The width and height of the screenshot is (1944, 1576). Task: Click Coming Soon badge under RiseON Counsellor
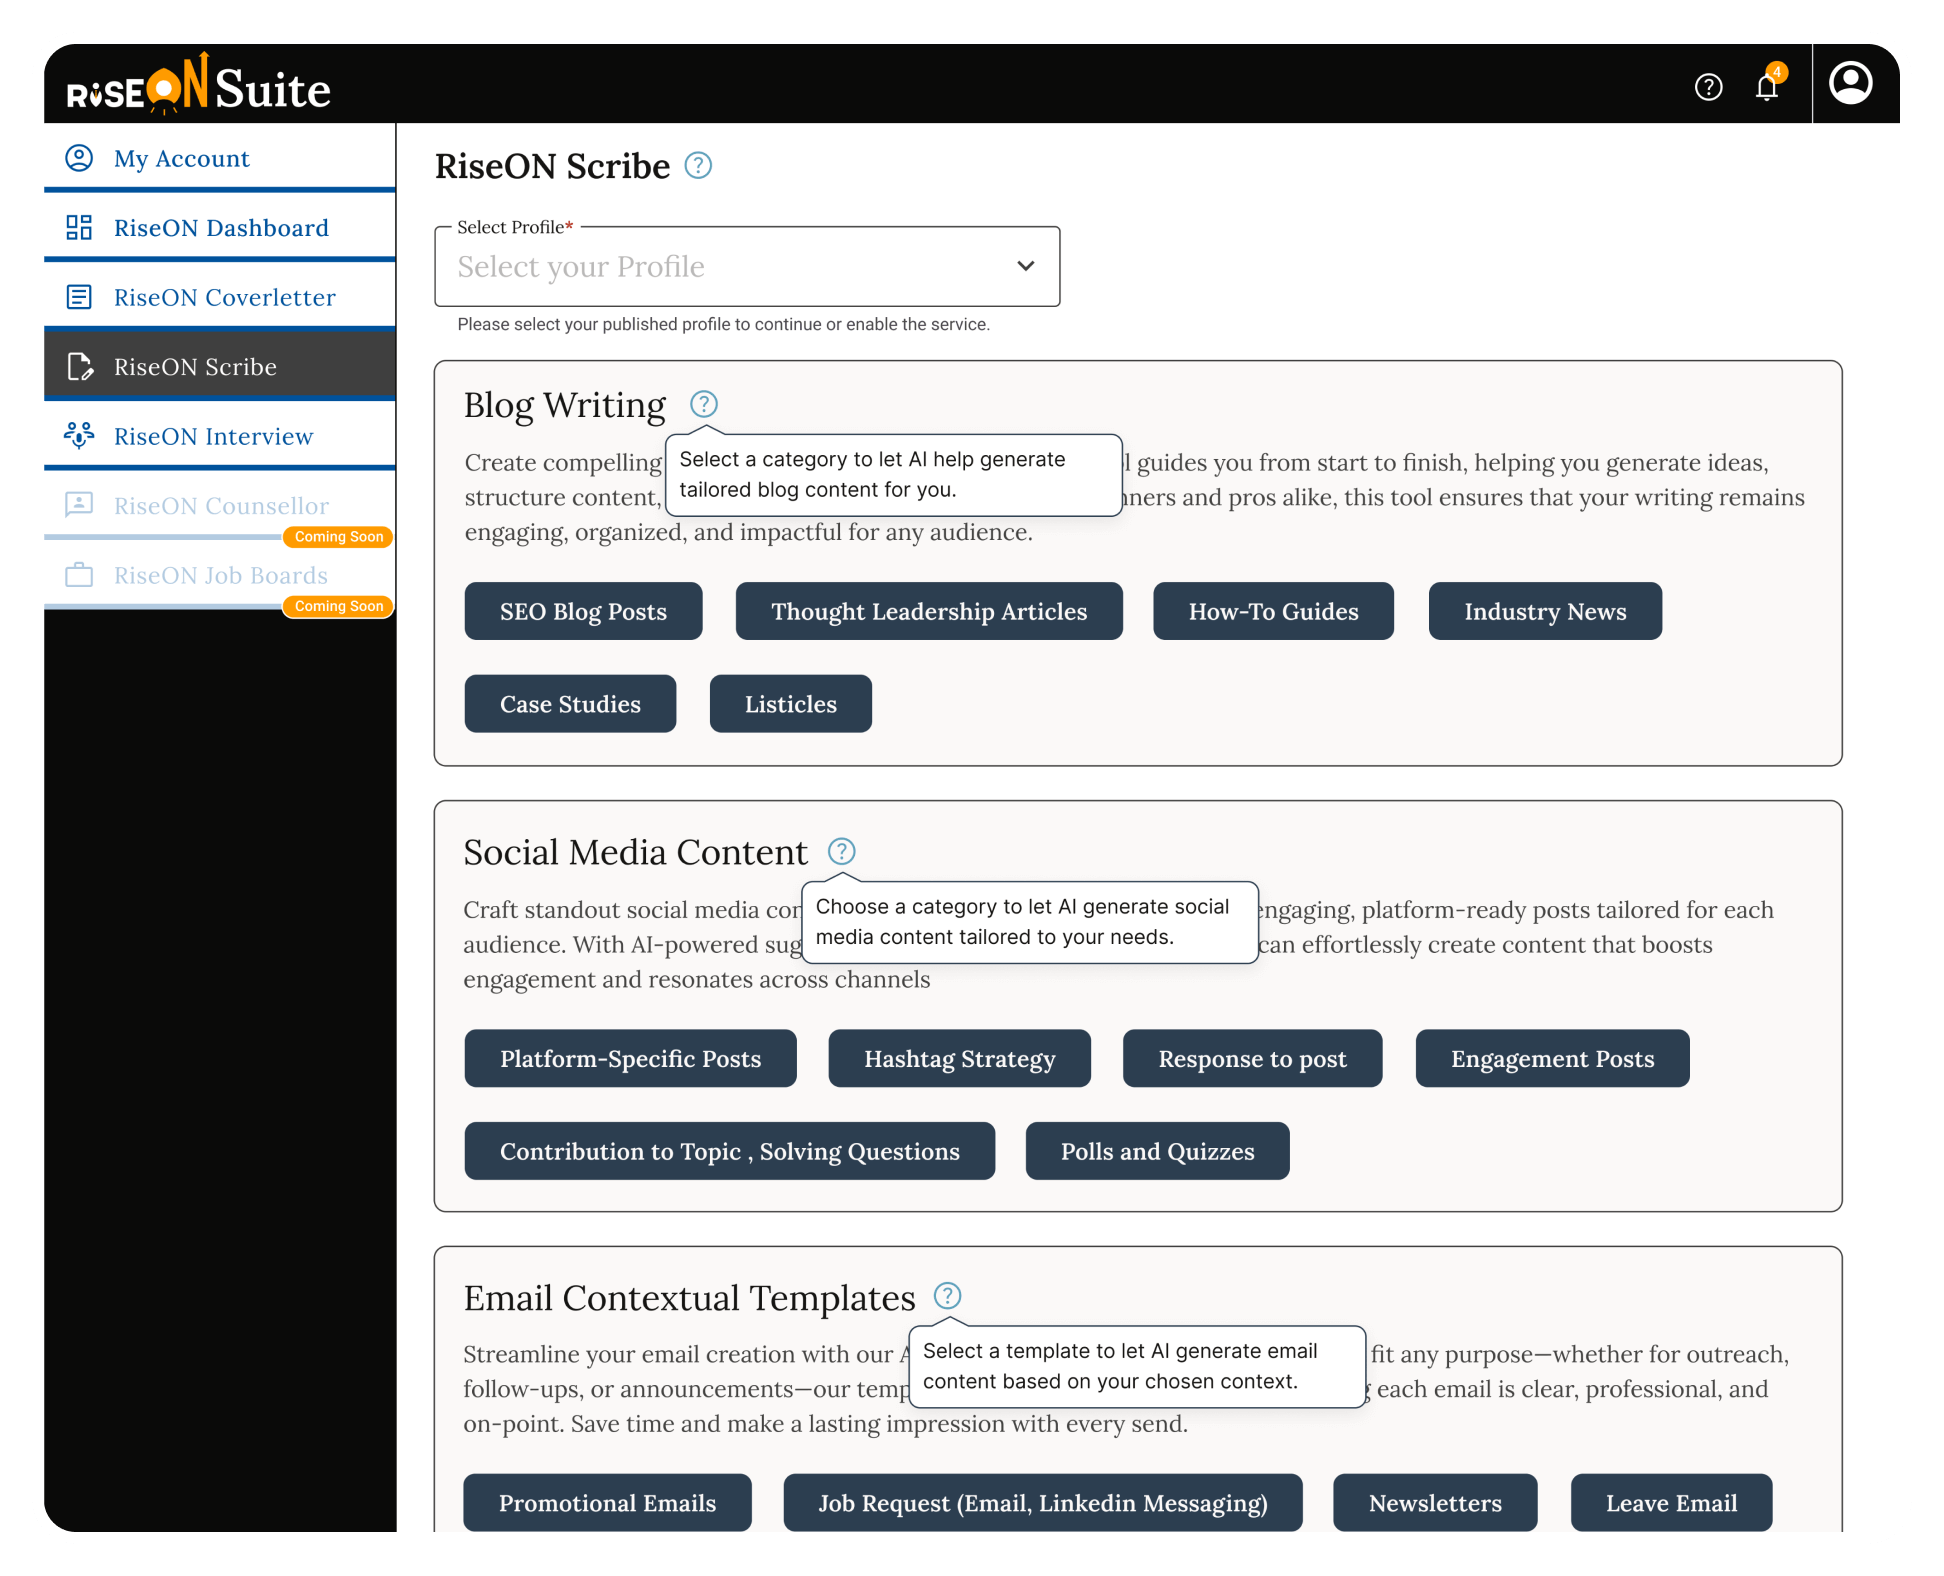[x=338, y=537]
